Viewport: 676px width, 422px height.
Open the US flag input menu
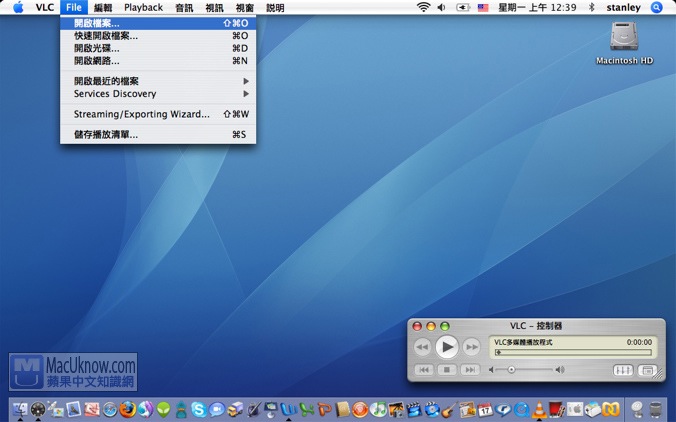pos(483,7)
